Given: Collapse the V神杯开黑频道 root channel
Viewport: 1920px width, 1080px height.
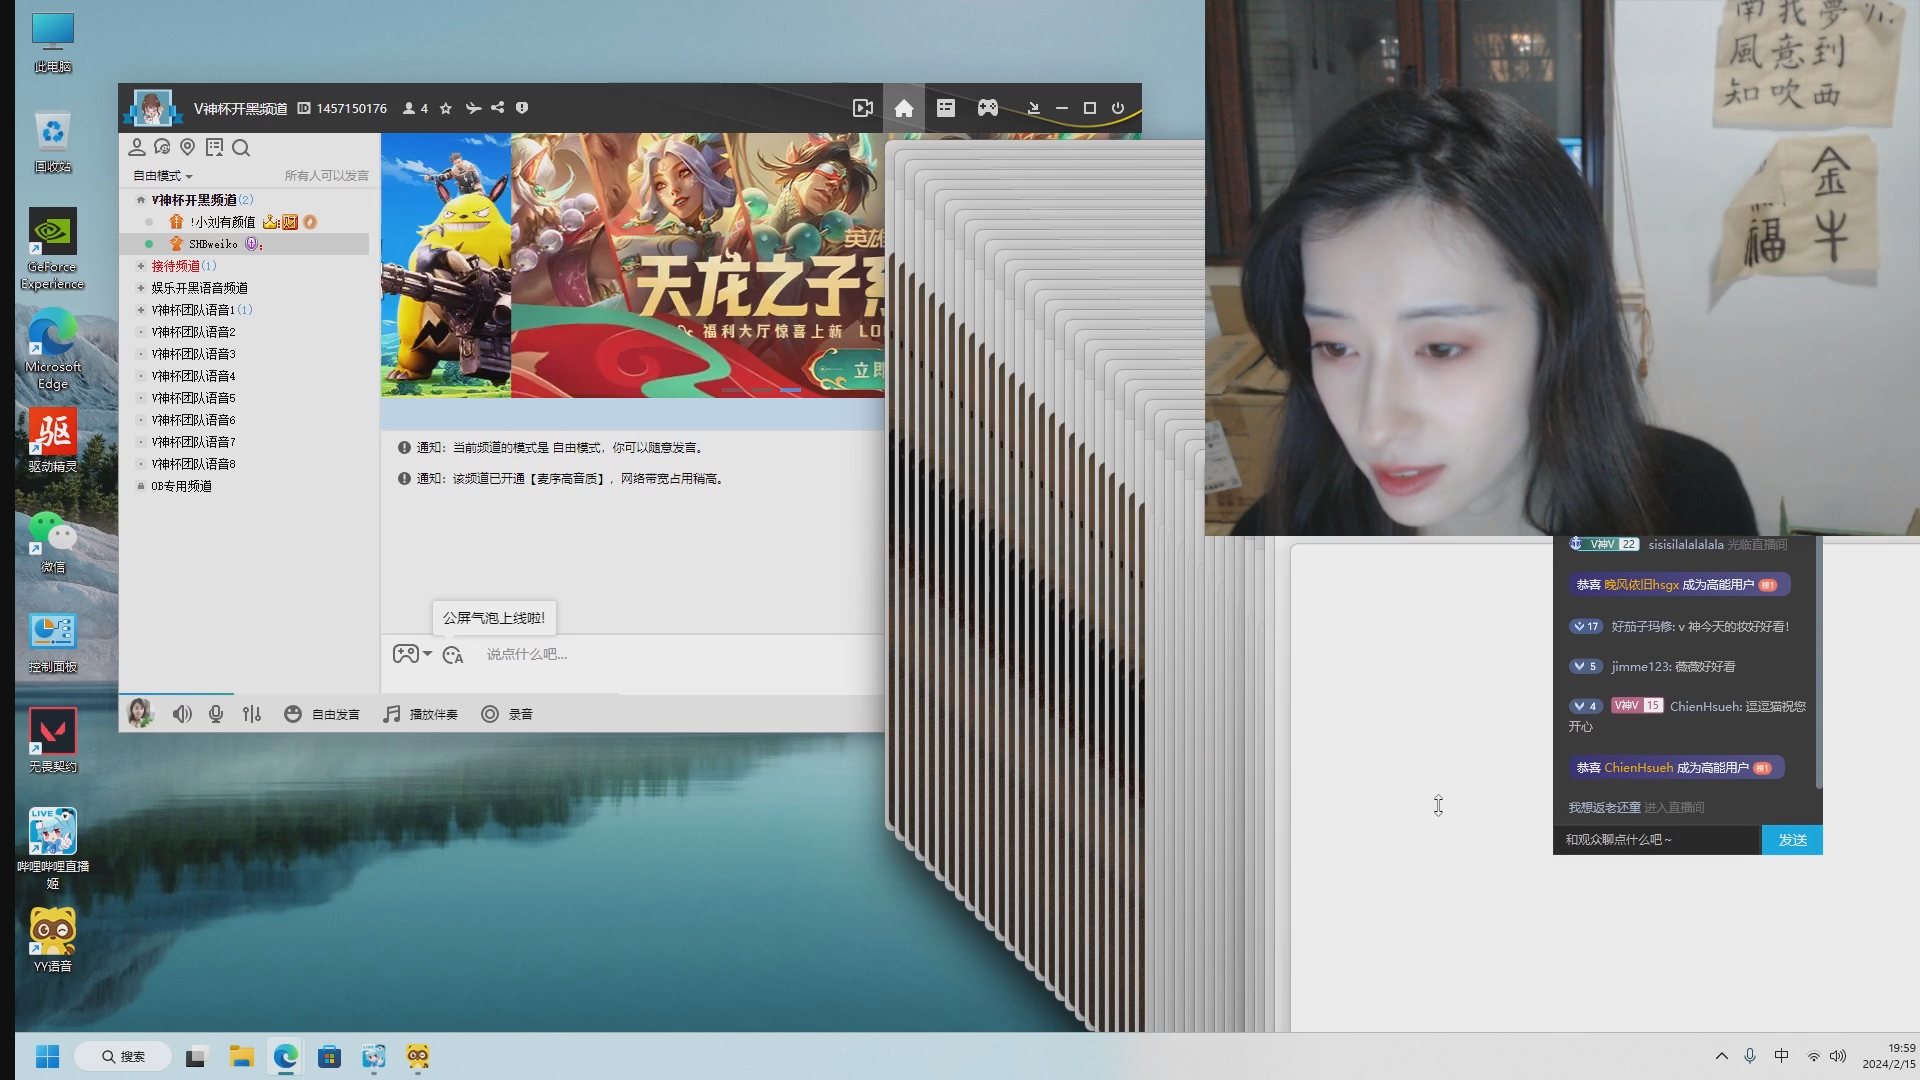Looking at the screenshot, I should [x=141, y=200].
